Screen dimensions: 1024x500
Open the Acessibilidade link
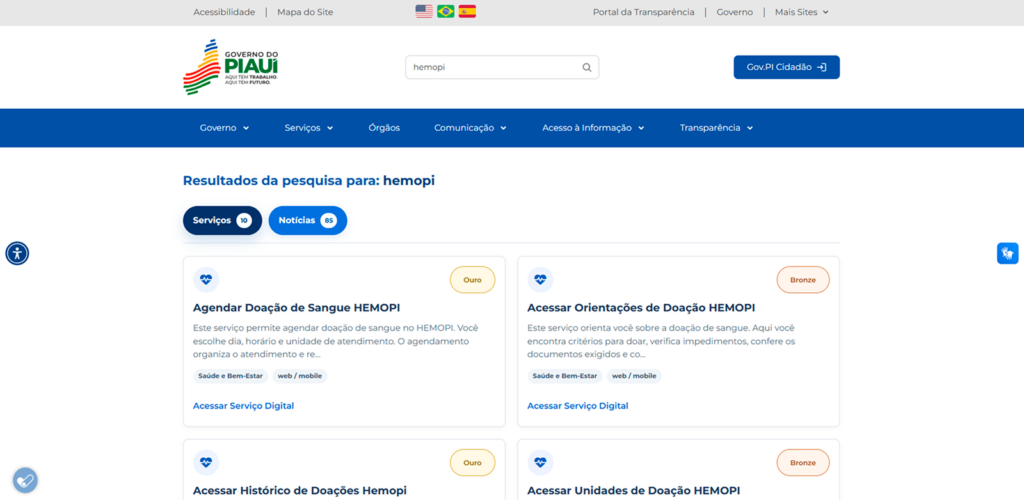pyautogui.click(x=224, y=12)
